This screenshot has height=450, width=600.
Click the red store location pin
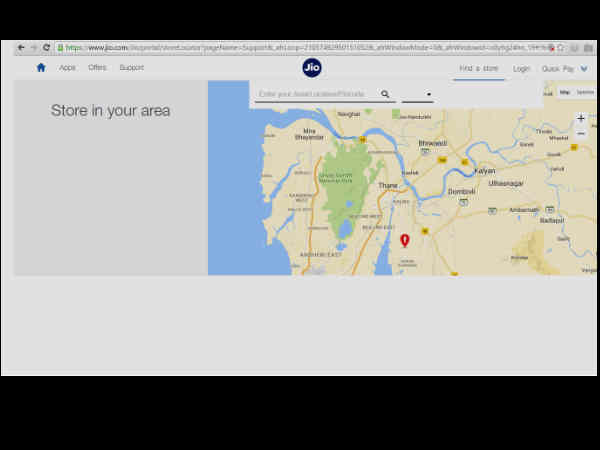pyautogui.click(x=404, y=240)
